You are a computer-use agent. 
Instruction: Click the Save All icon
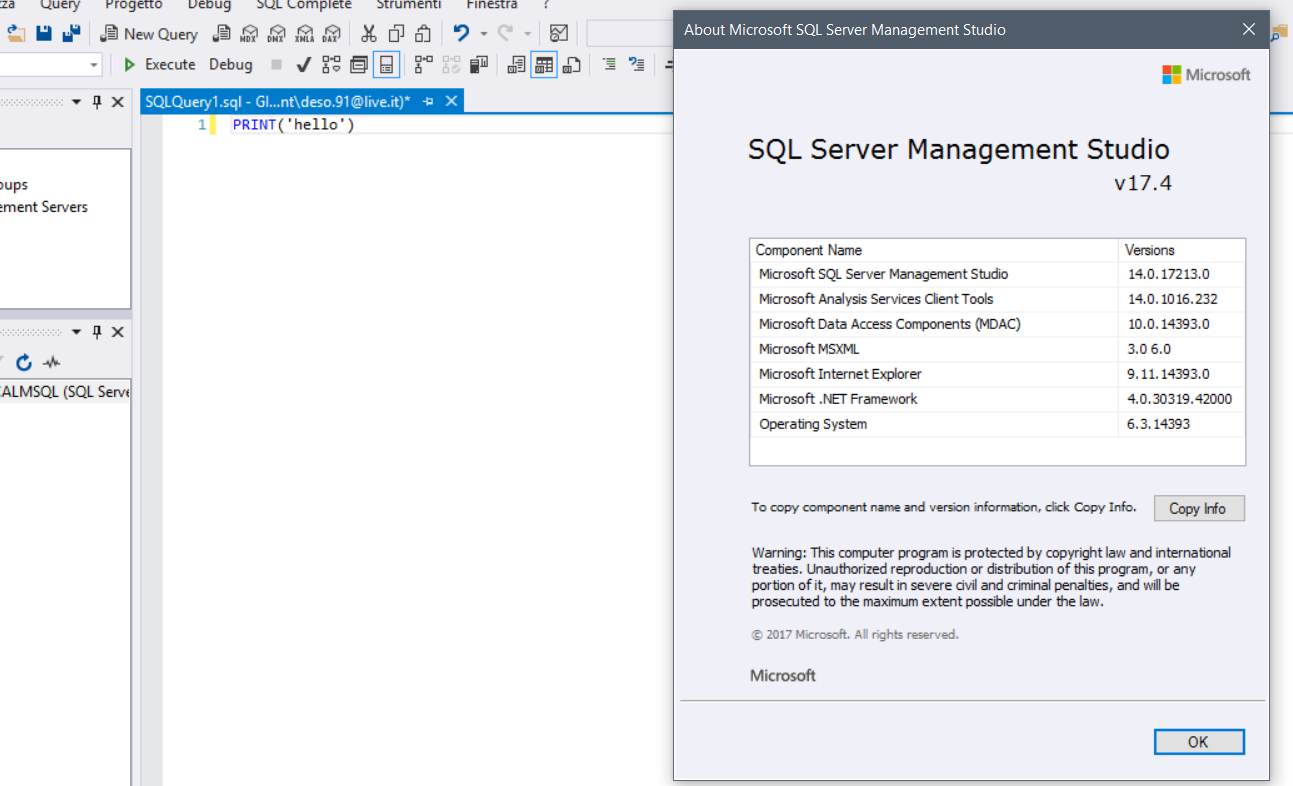point(71,33)
